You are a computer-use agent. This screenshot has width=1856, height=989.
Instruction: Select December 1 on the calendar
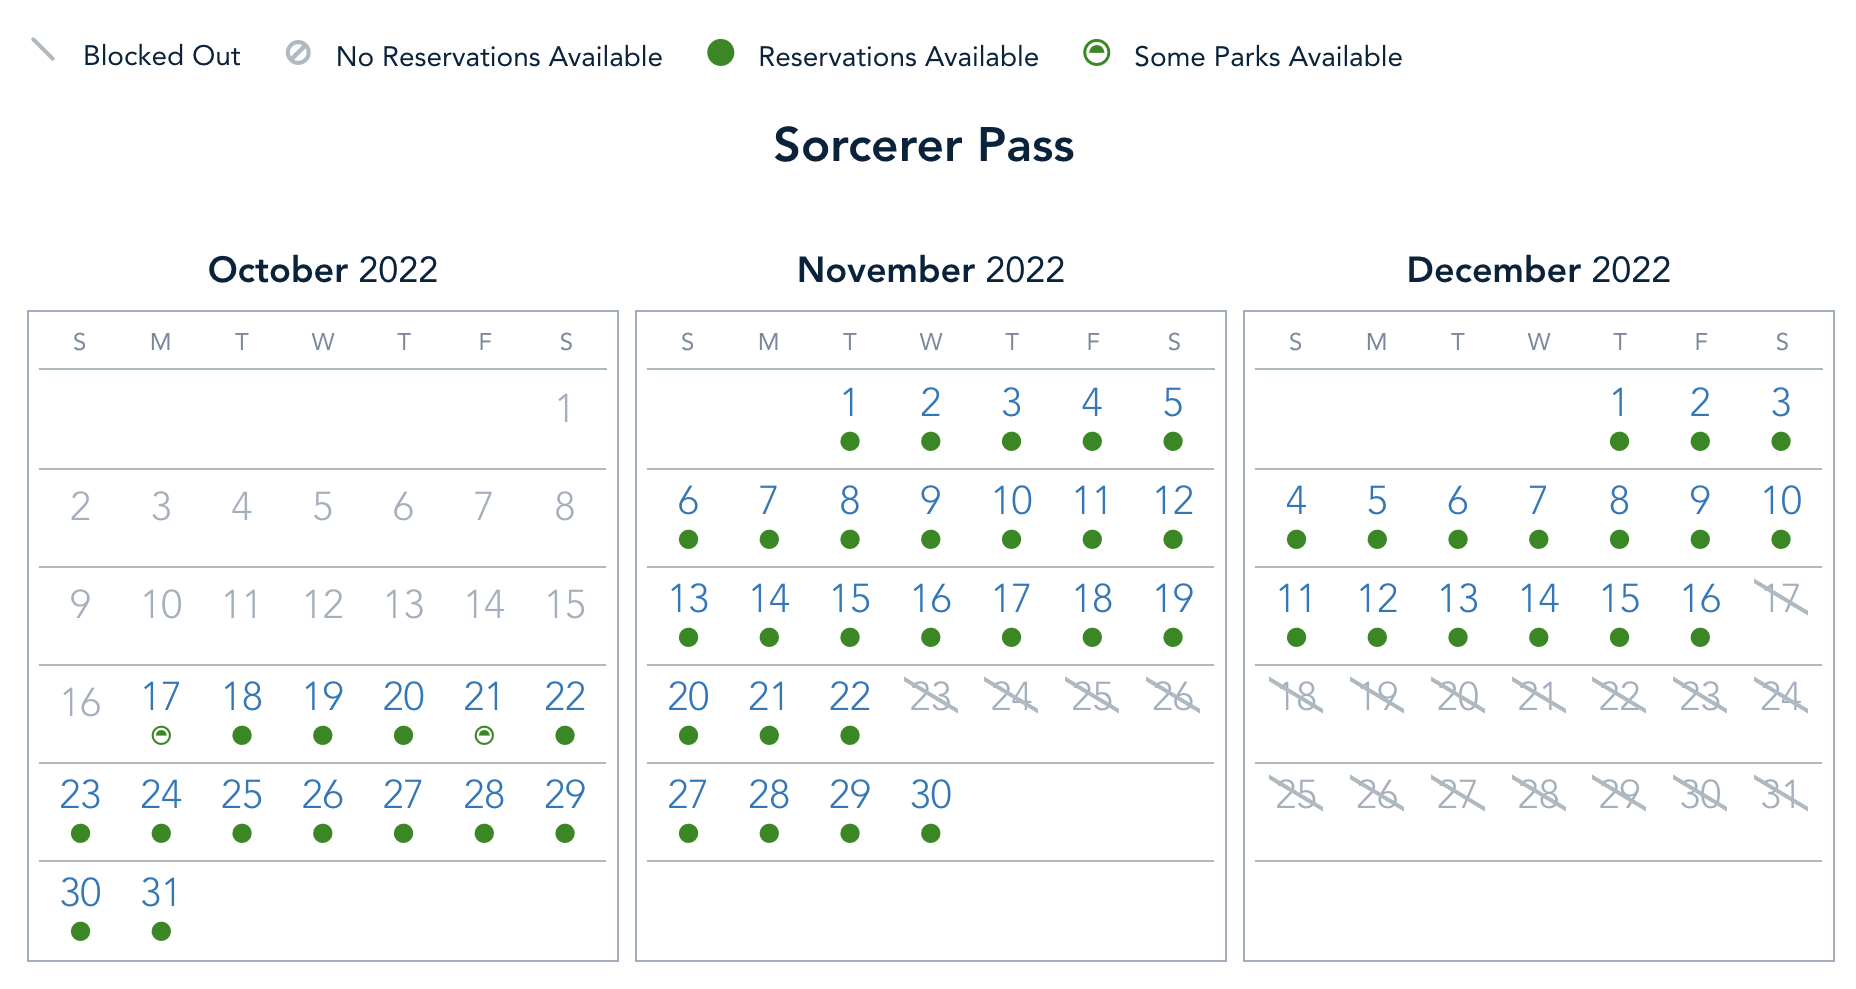click(x=1619, y=403)
